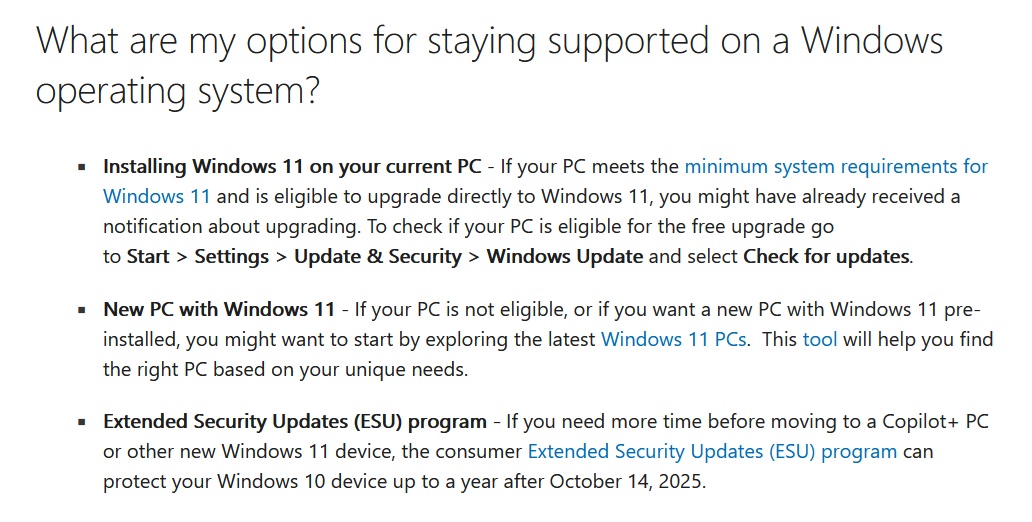The width and height of the screenshot is (1032, 522).
Task: Click bold 'Installing Windows 11 on your current PC'
Action: click(292, 166)
